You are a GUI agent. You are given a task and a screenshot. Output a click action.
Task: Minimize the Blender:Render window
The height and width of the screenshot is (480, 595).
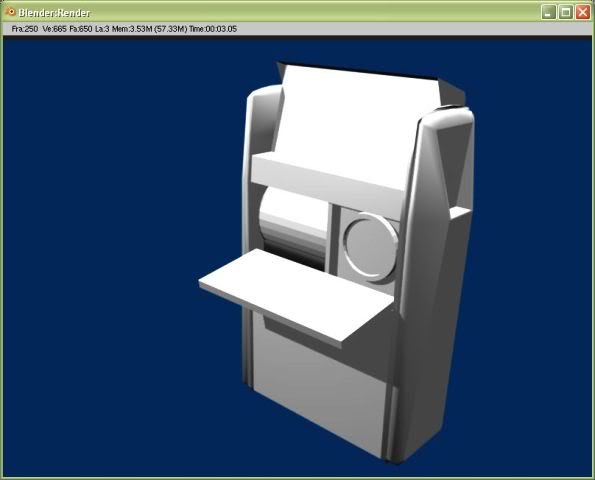click(548, 12)
